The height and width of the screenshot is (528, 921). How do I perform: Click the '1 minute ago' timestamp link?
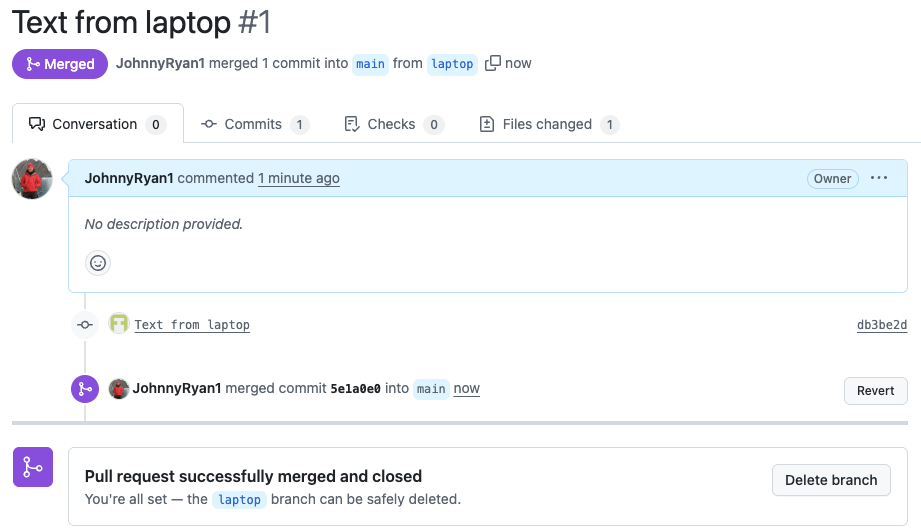click(299, 178)
